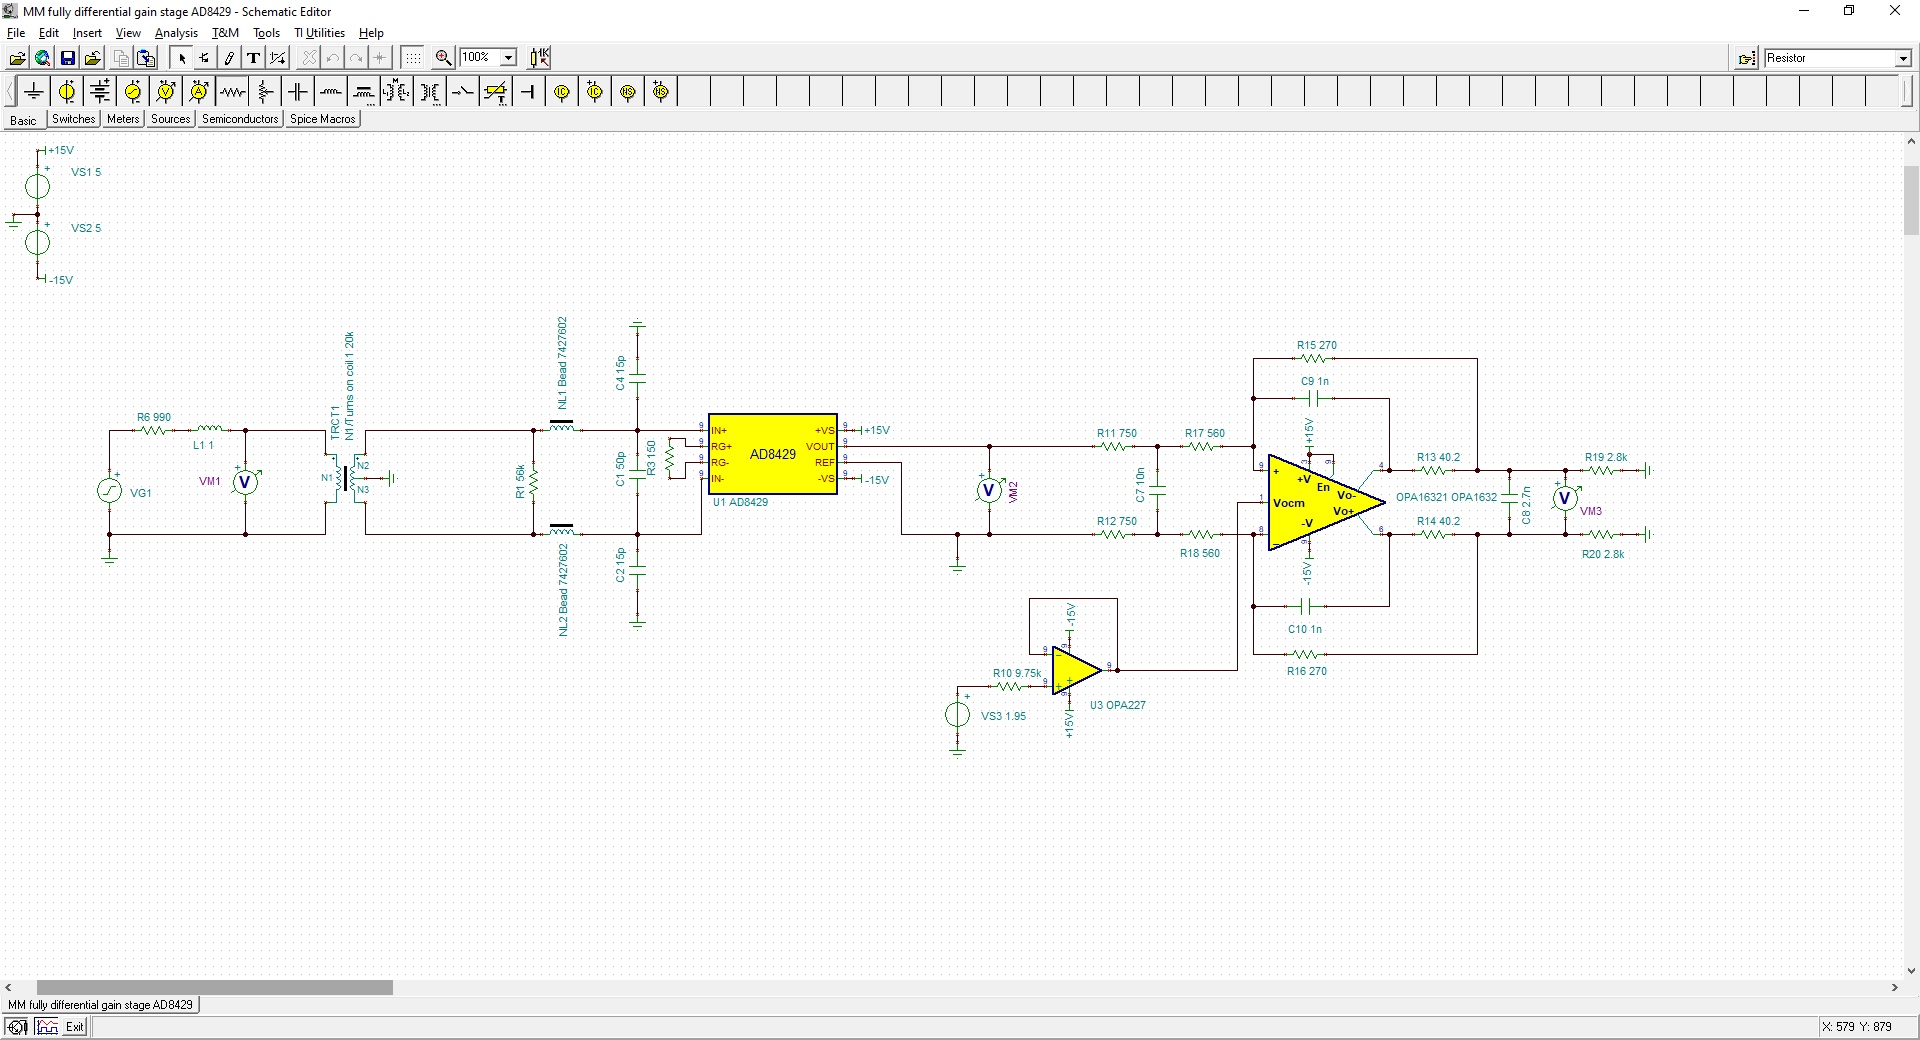Select the Basic component tab

[23, 120]
